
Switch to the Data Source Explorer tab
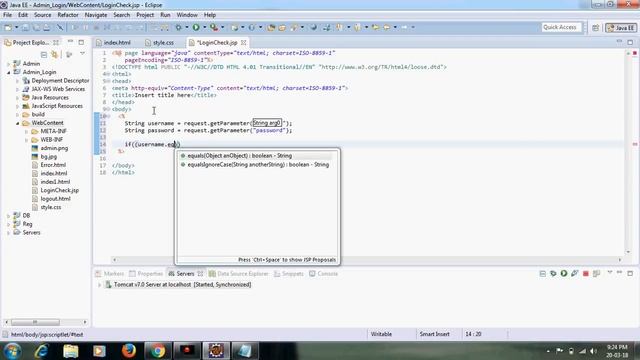pos(238,273)
